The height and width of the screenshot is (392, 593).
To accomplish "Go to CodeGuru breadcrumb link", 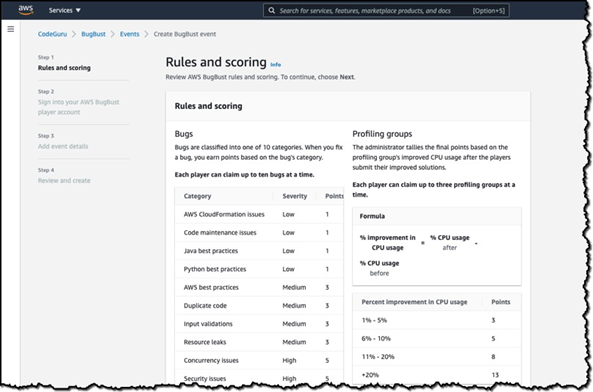I will coord(52,34).
